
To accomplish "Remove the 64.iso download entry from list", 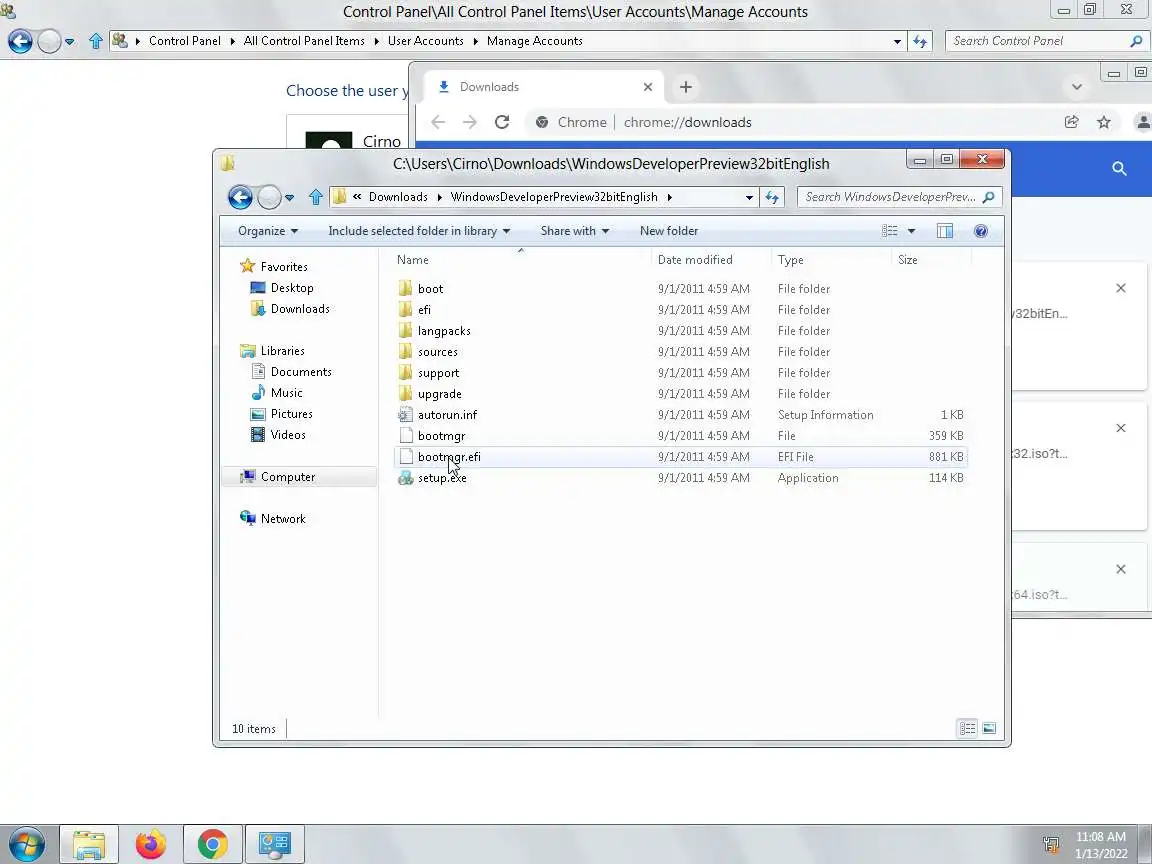I will tap(1120, 569).
